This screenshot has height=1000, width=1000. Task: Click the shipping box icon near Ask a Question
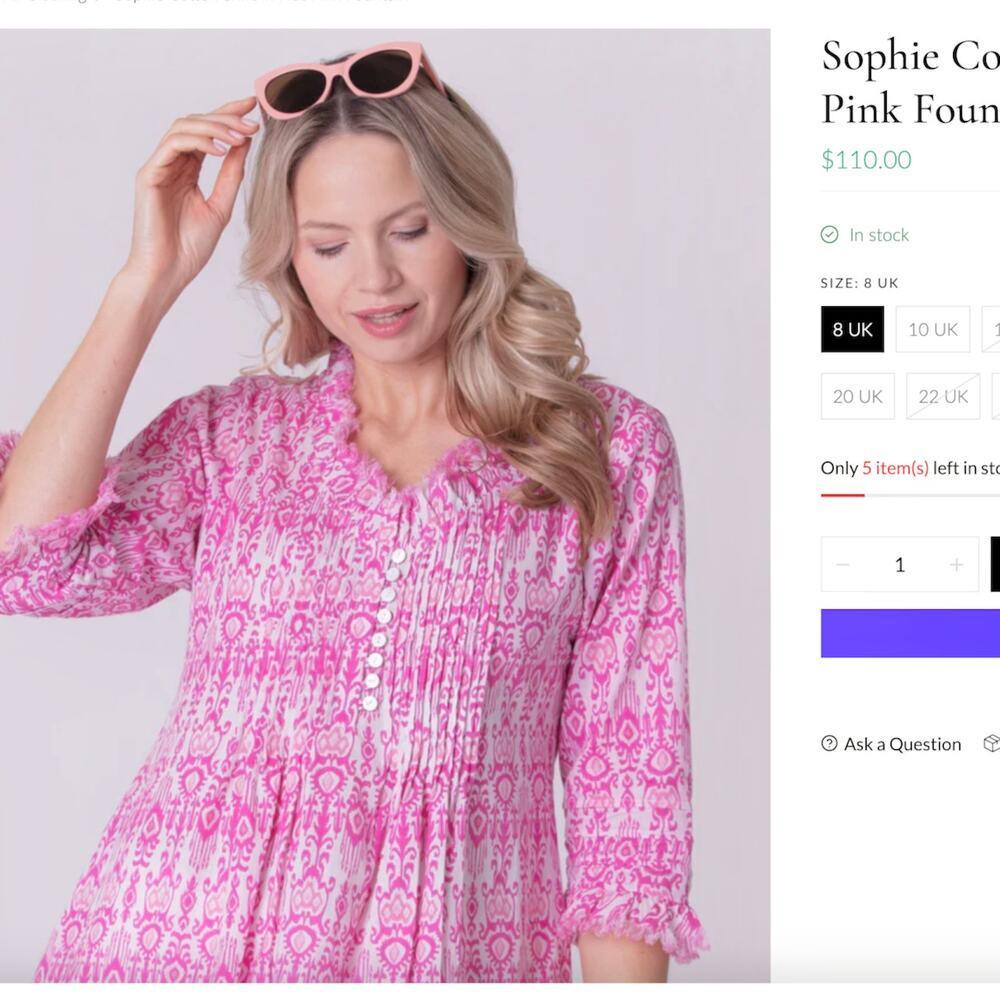pyautogui.click(x=993, y=744)
